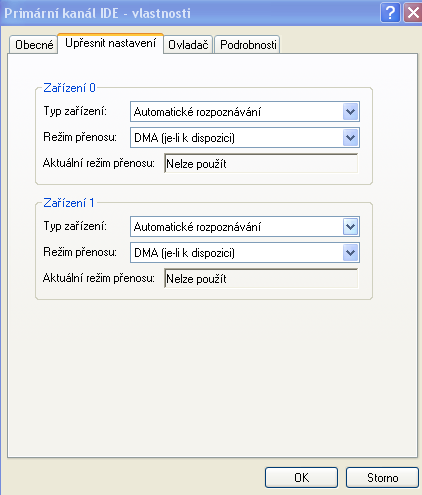Select the Upřesnit nastavení tab
This screenshot has height=495, width=422.
point(110,43)
